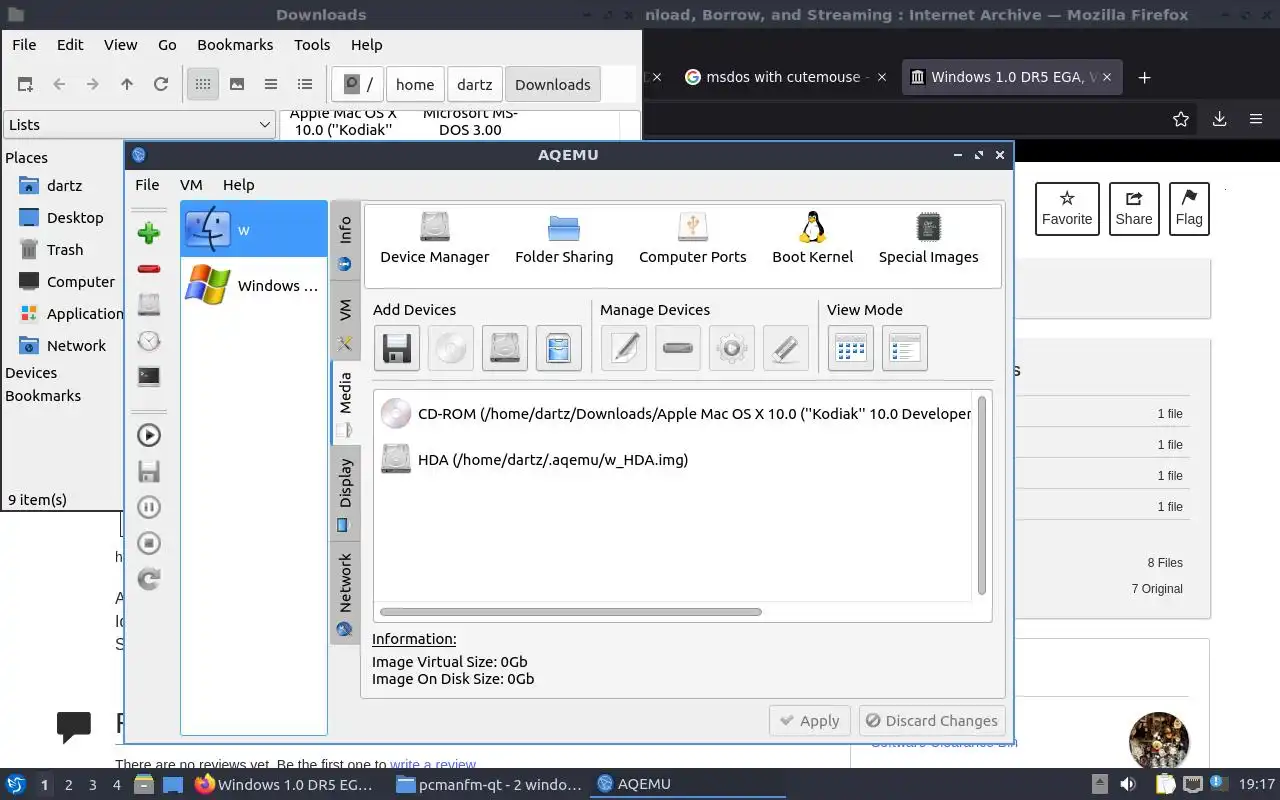Click Discard Changes button
1280x800 pixels.
pyautogui.click(x=932, y=721)
